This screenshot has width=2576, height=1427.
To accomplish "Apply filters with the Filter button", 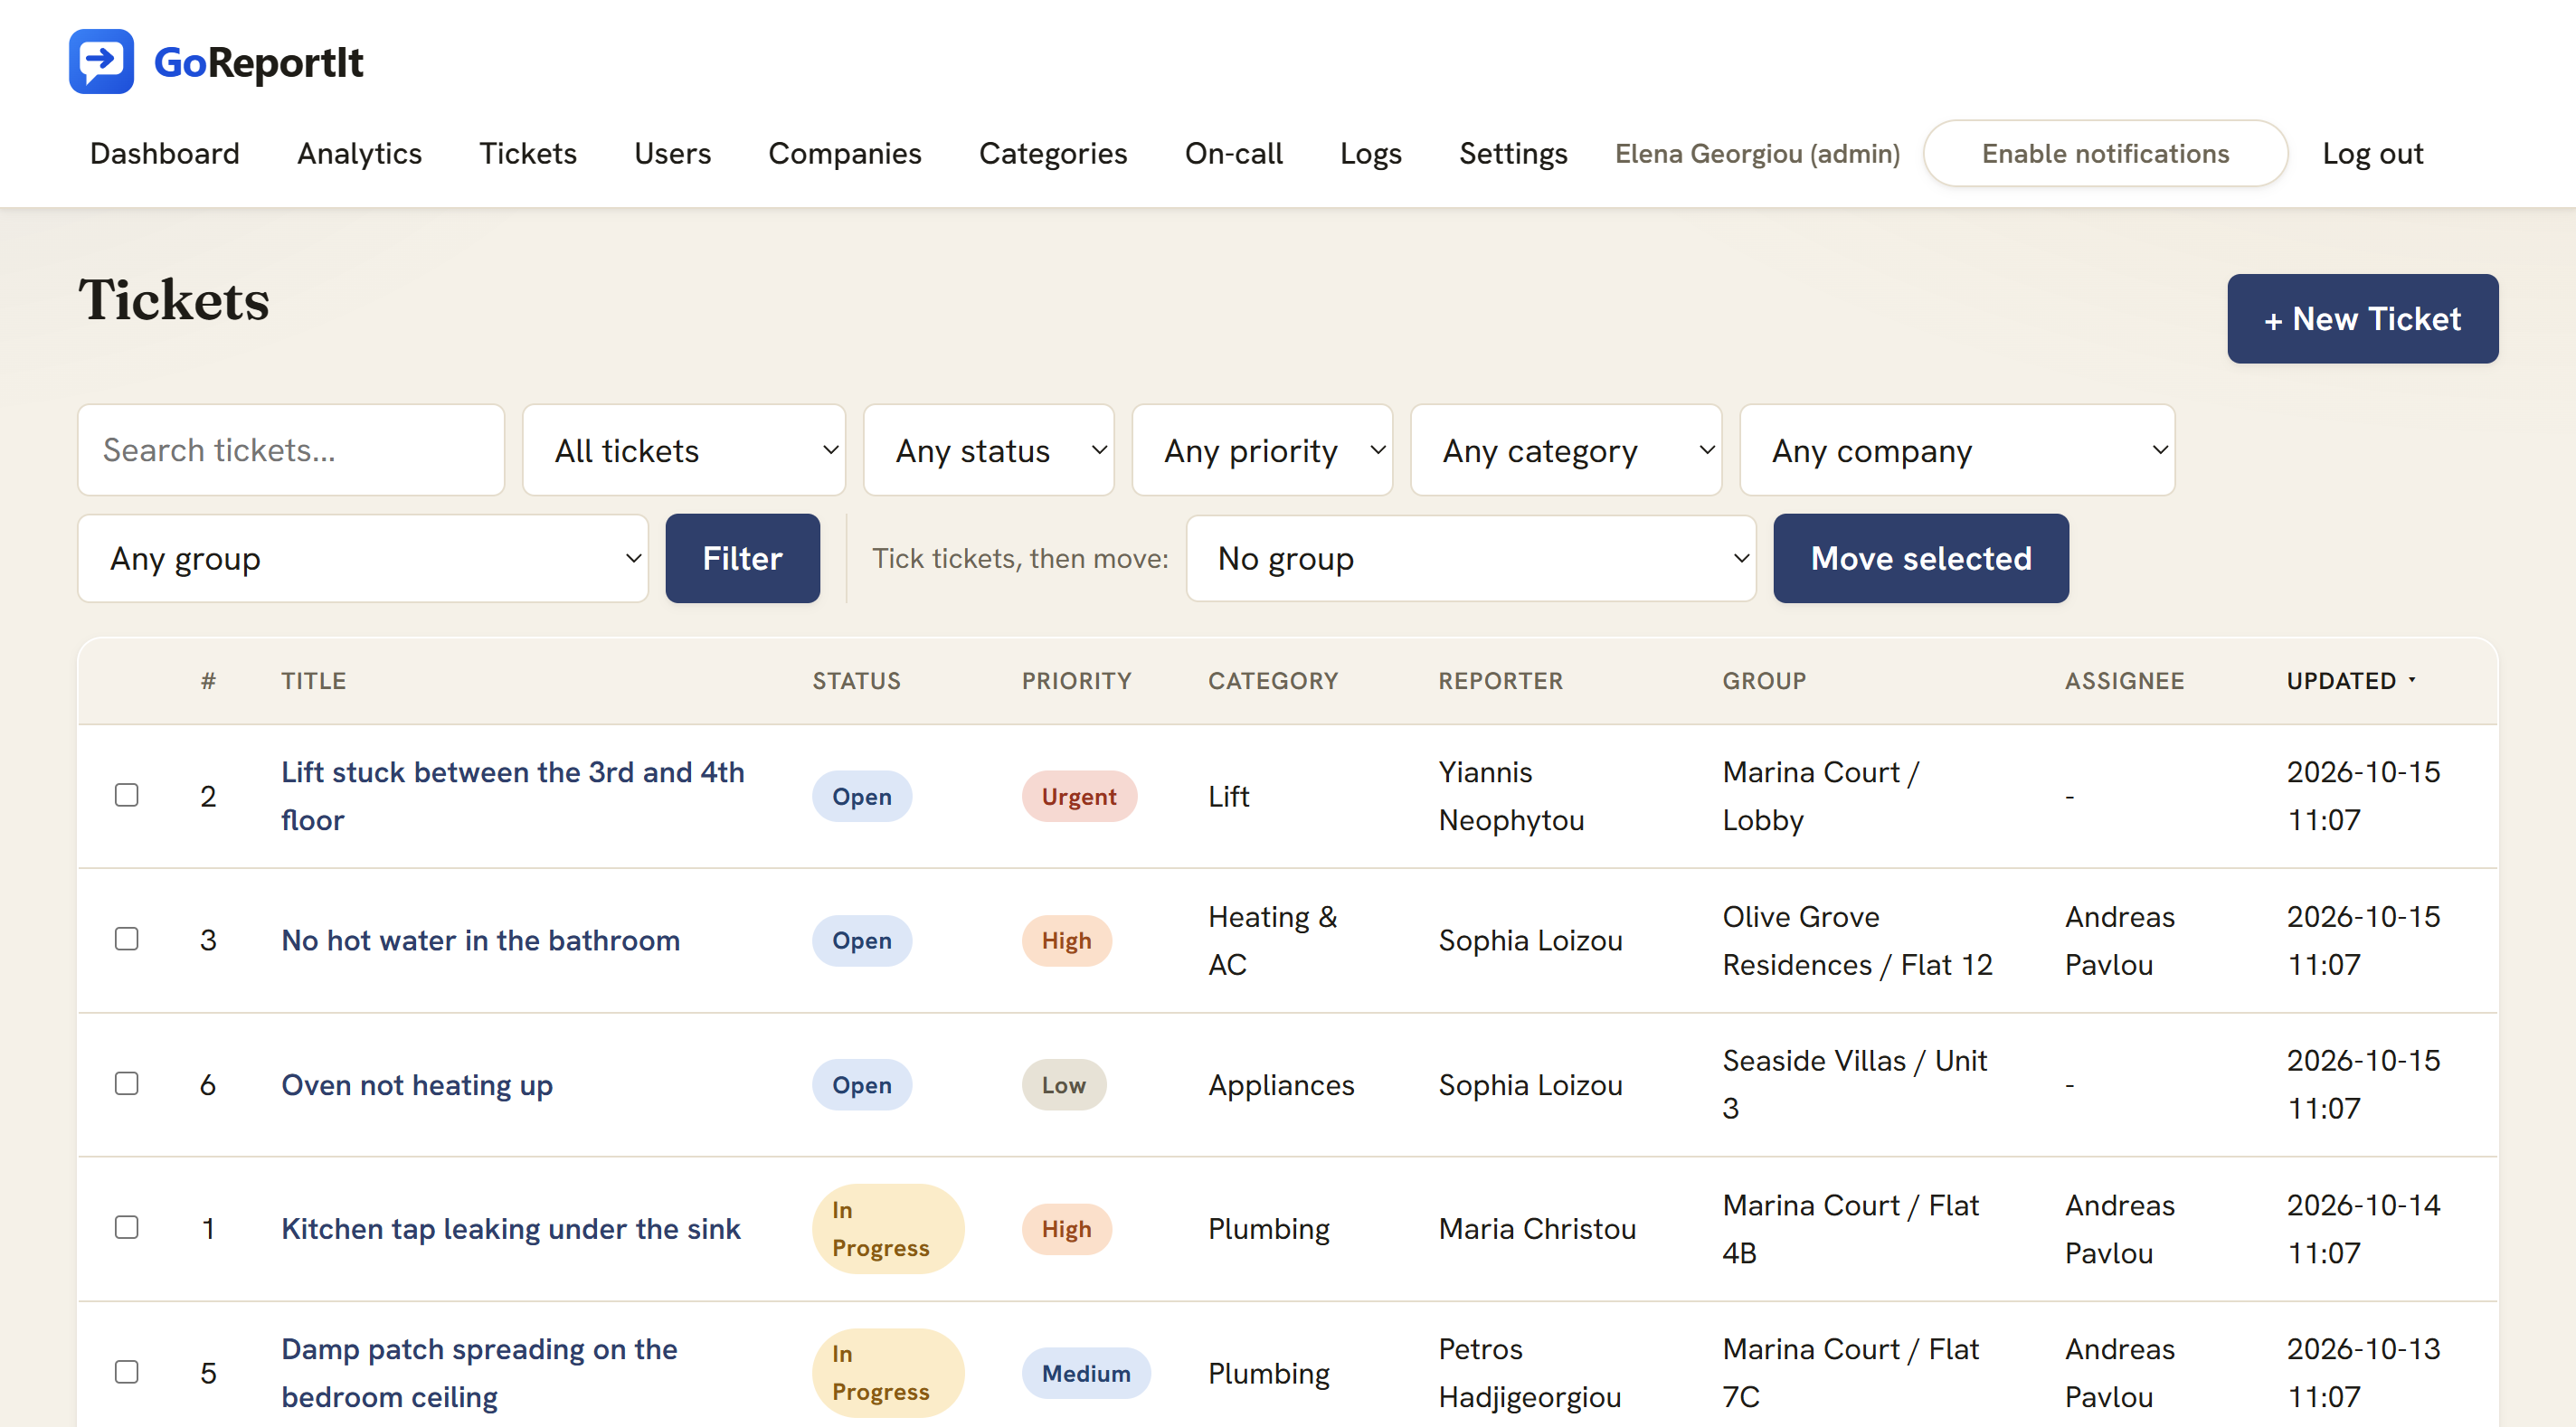I will [743, 558].
